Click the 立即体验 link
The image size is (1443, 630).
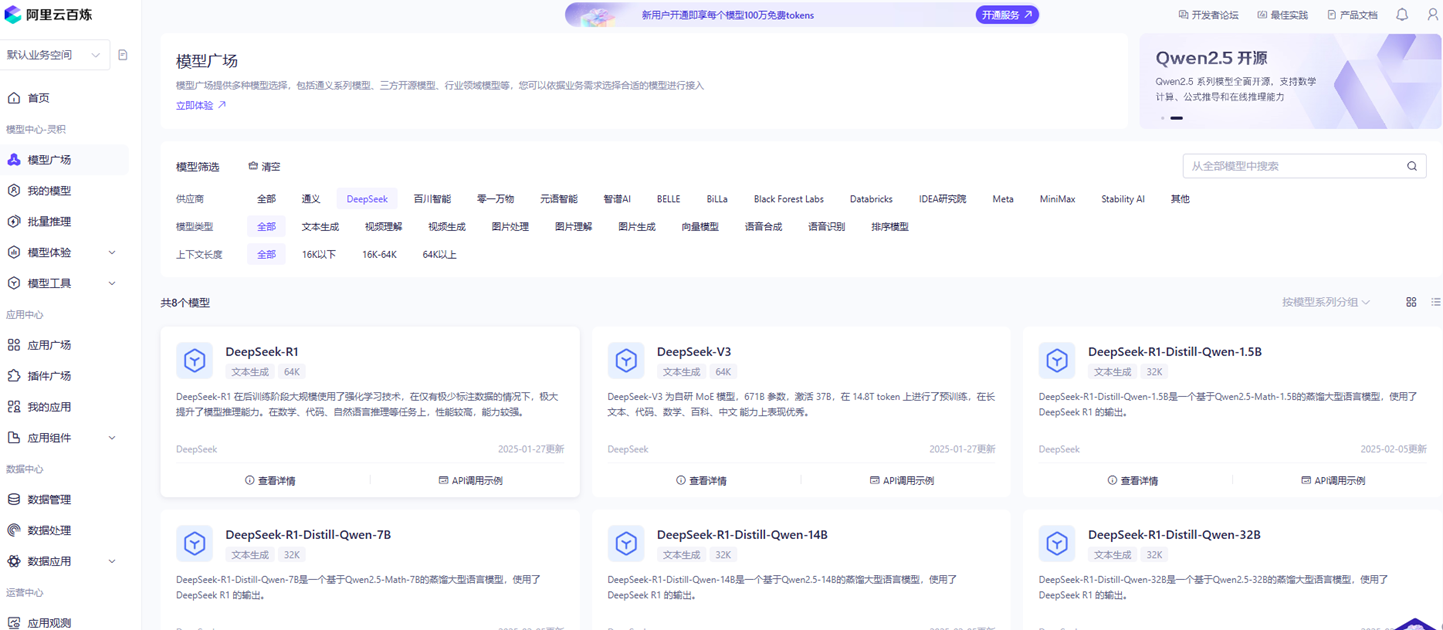(x=201, y=105)
